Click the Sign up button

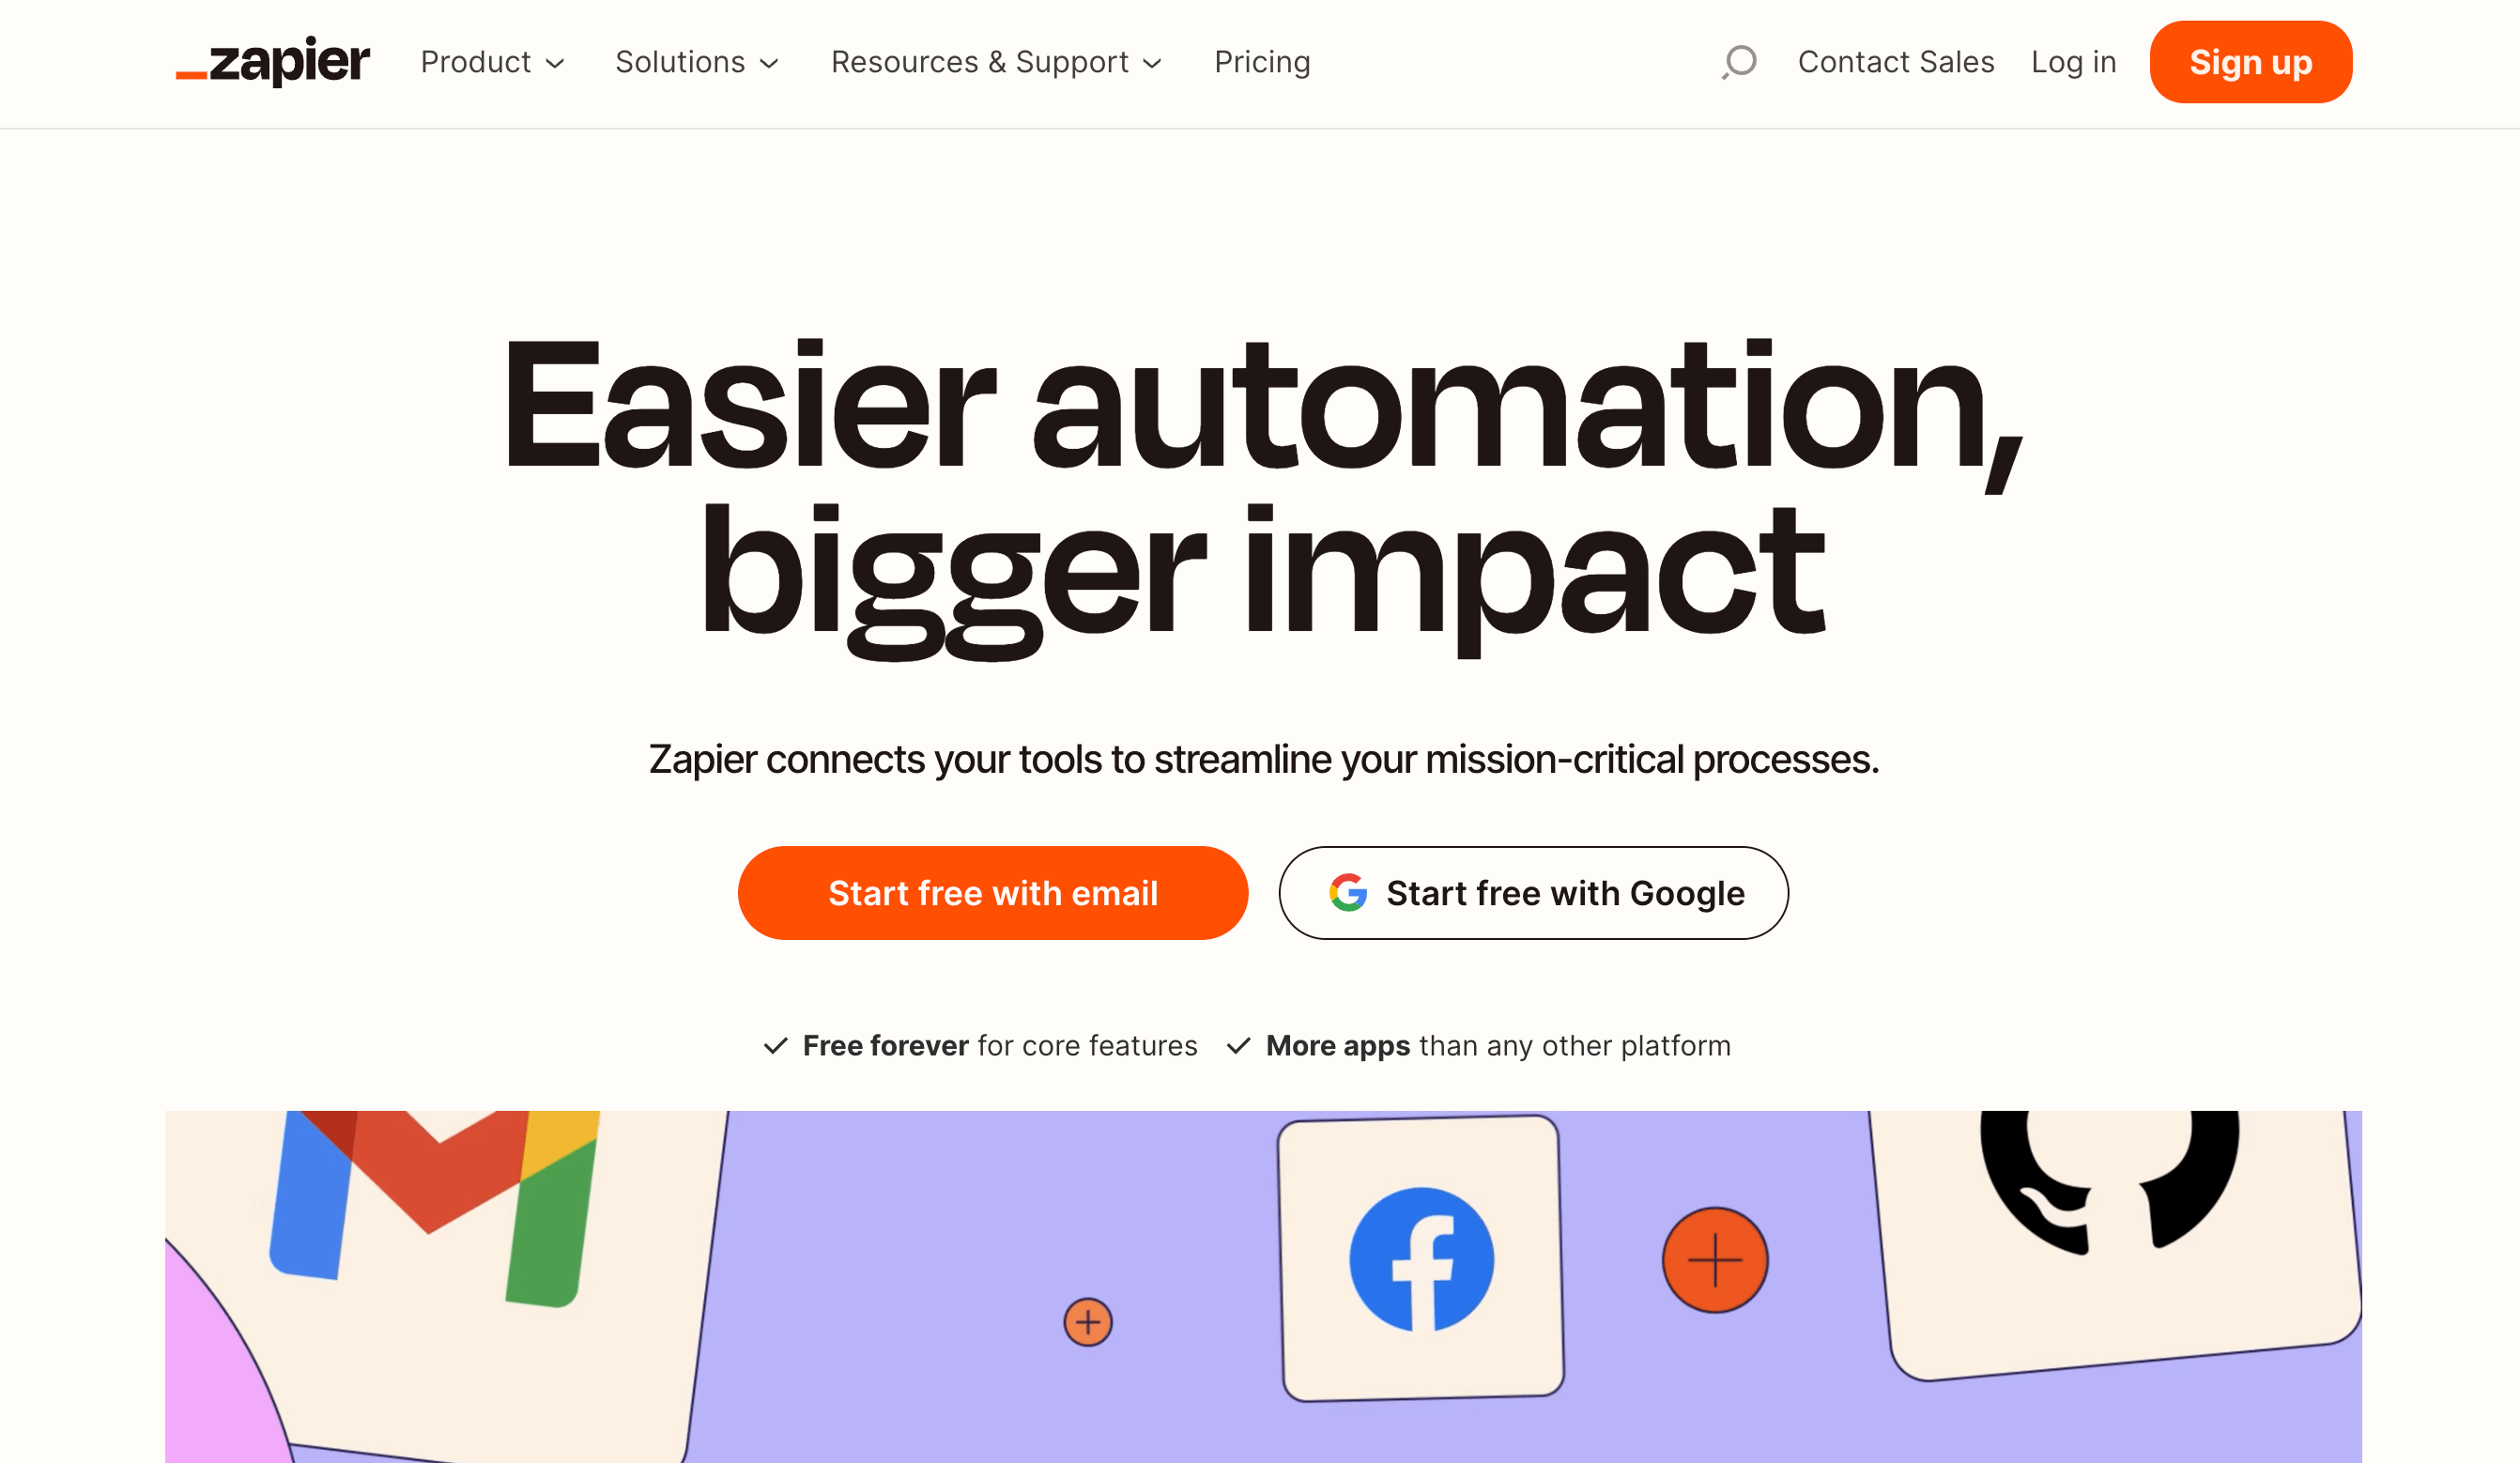click(2250, 63)
